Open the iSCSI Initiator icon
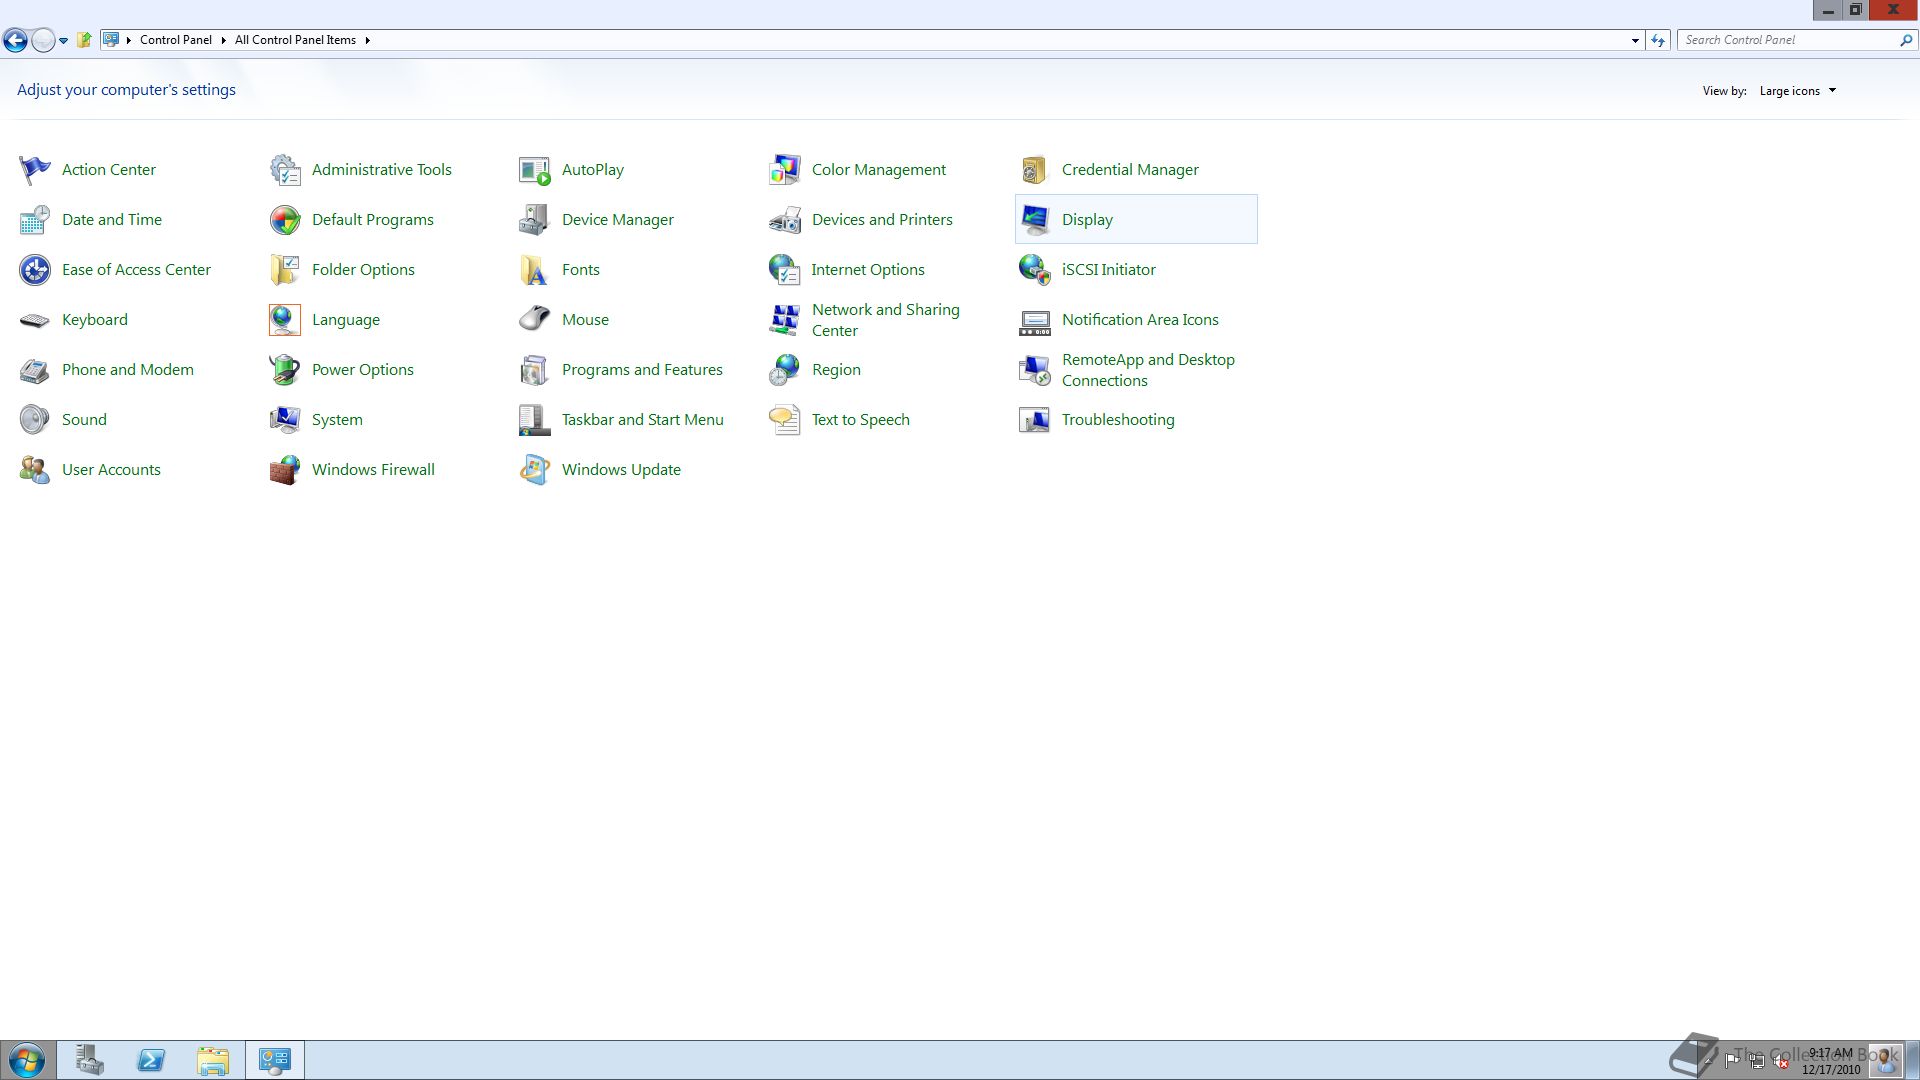Image resolution: width=1920 pixels, height=1080 pixels. [x=1035, y=270]
